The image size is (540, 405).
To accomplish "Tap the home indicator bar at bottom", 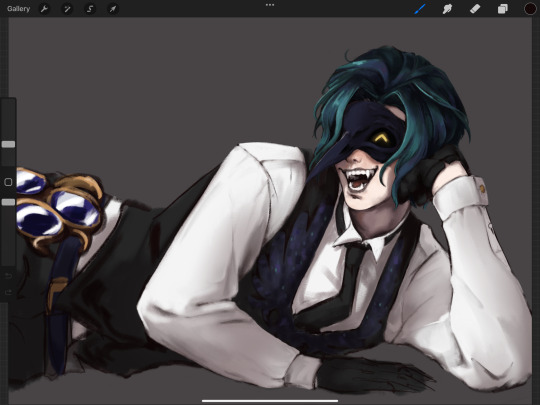I will (x=270, y=401).
